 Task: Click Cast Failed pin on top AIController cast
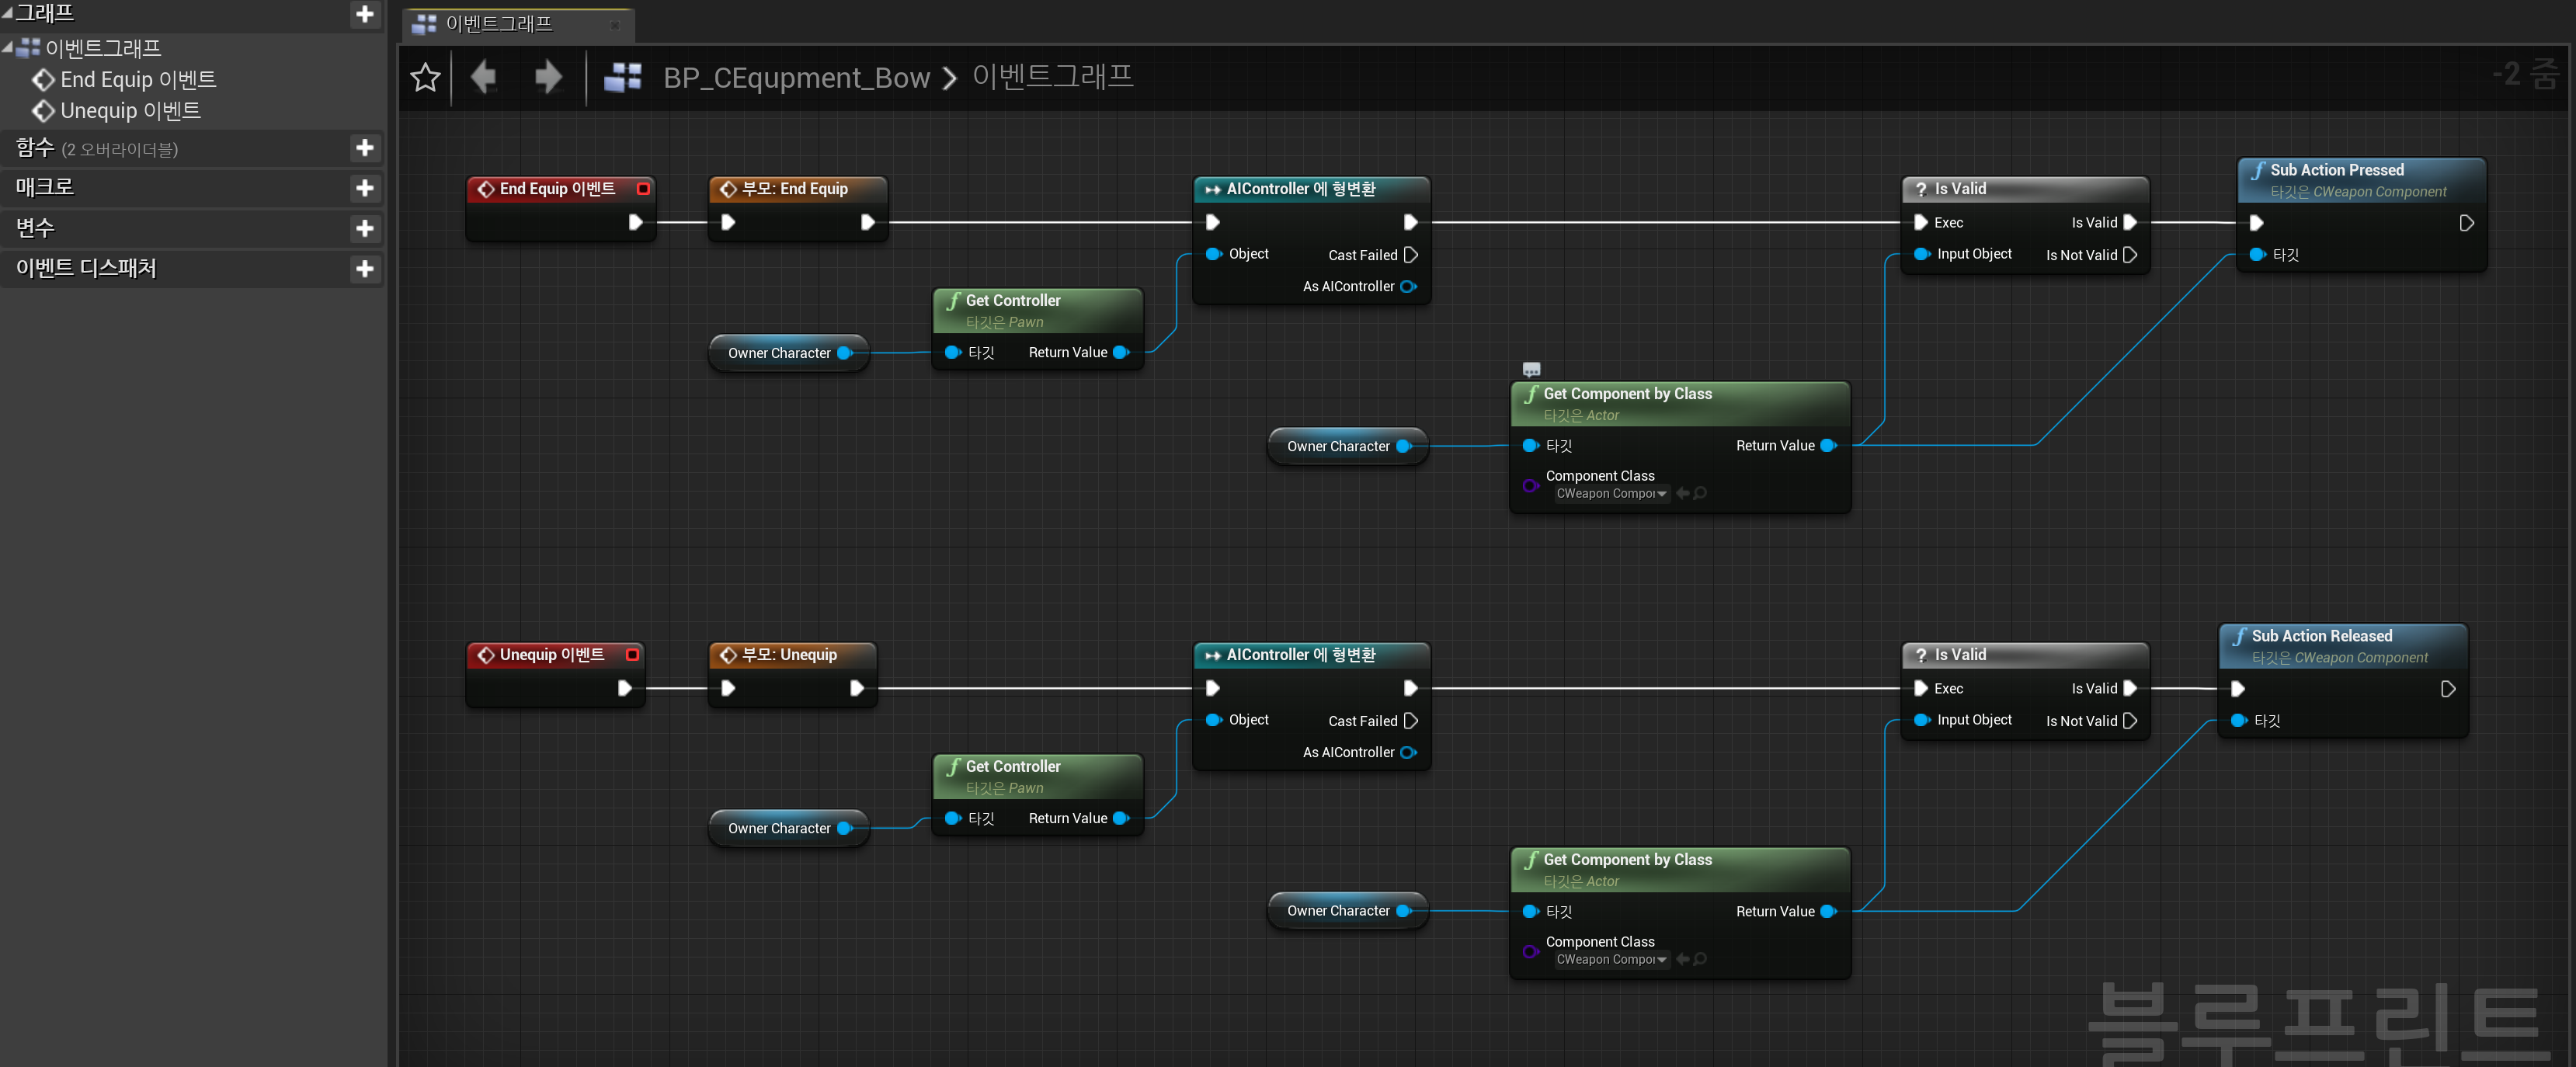click(x=1410, y=255)
